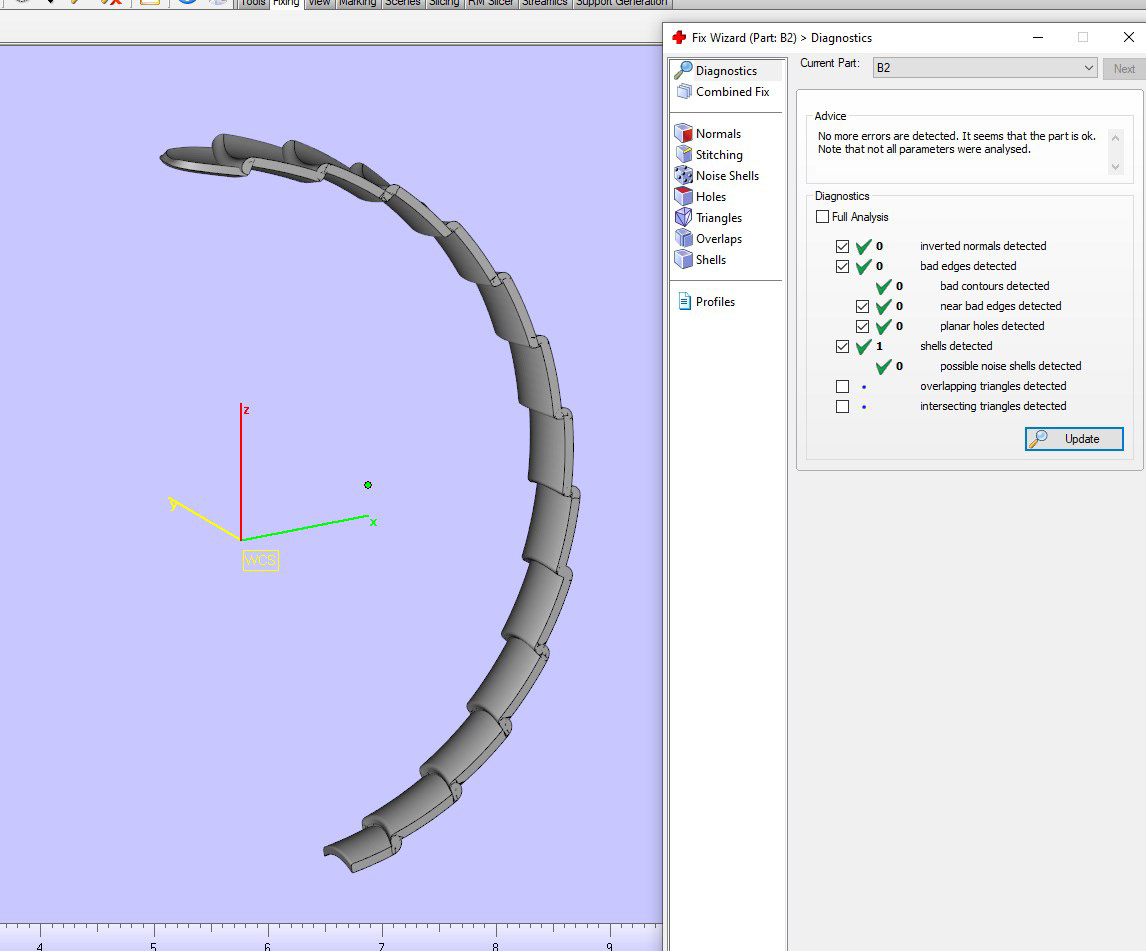Switch to the Marking tab
The image size is (1146, 951).
(x=357, y=3)
